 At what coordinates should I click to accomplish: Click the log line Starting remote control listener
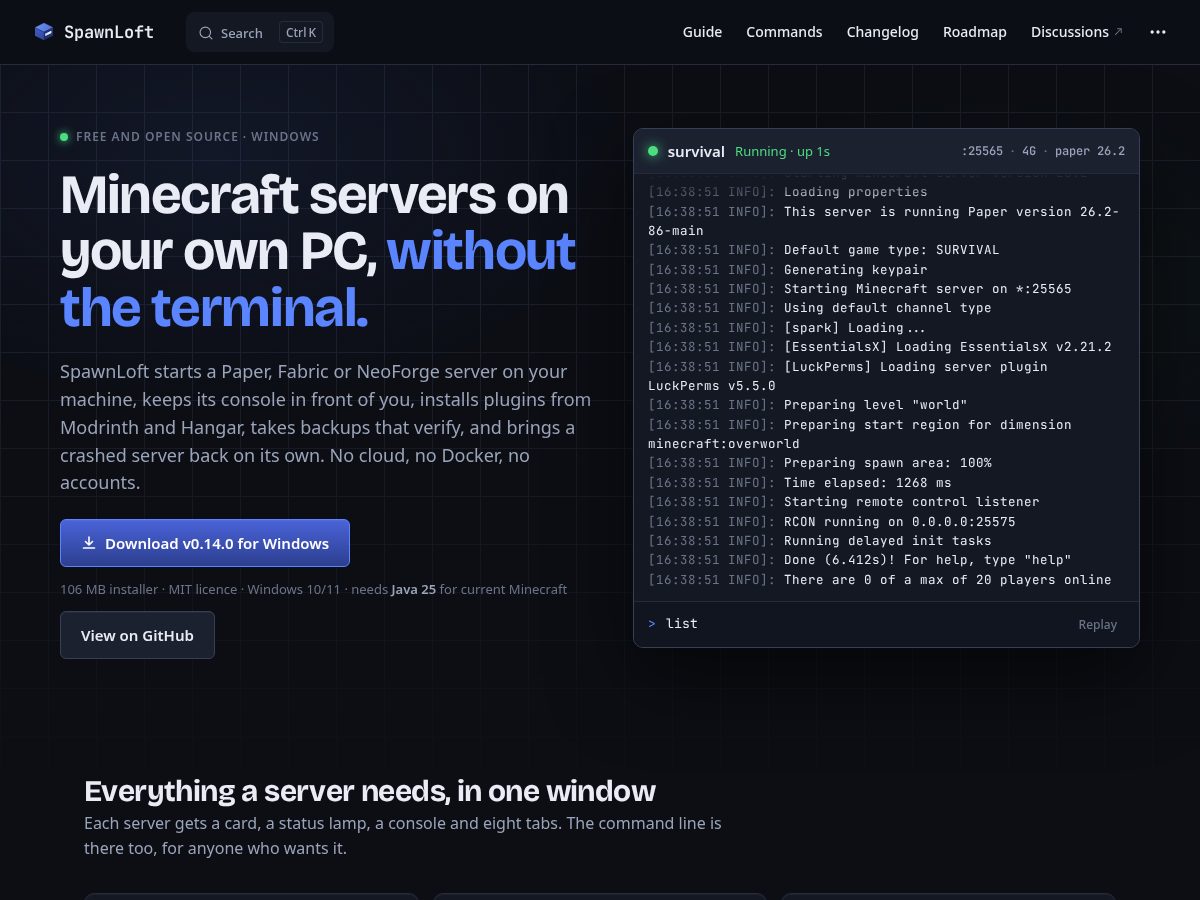[x=844, y=502]
